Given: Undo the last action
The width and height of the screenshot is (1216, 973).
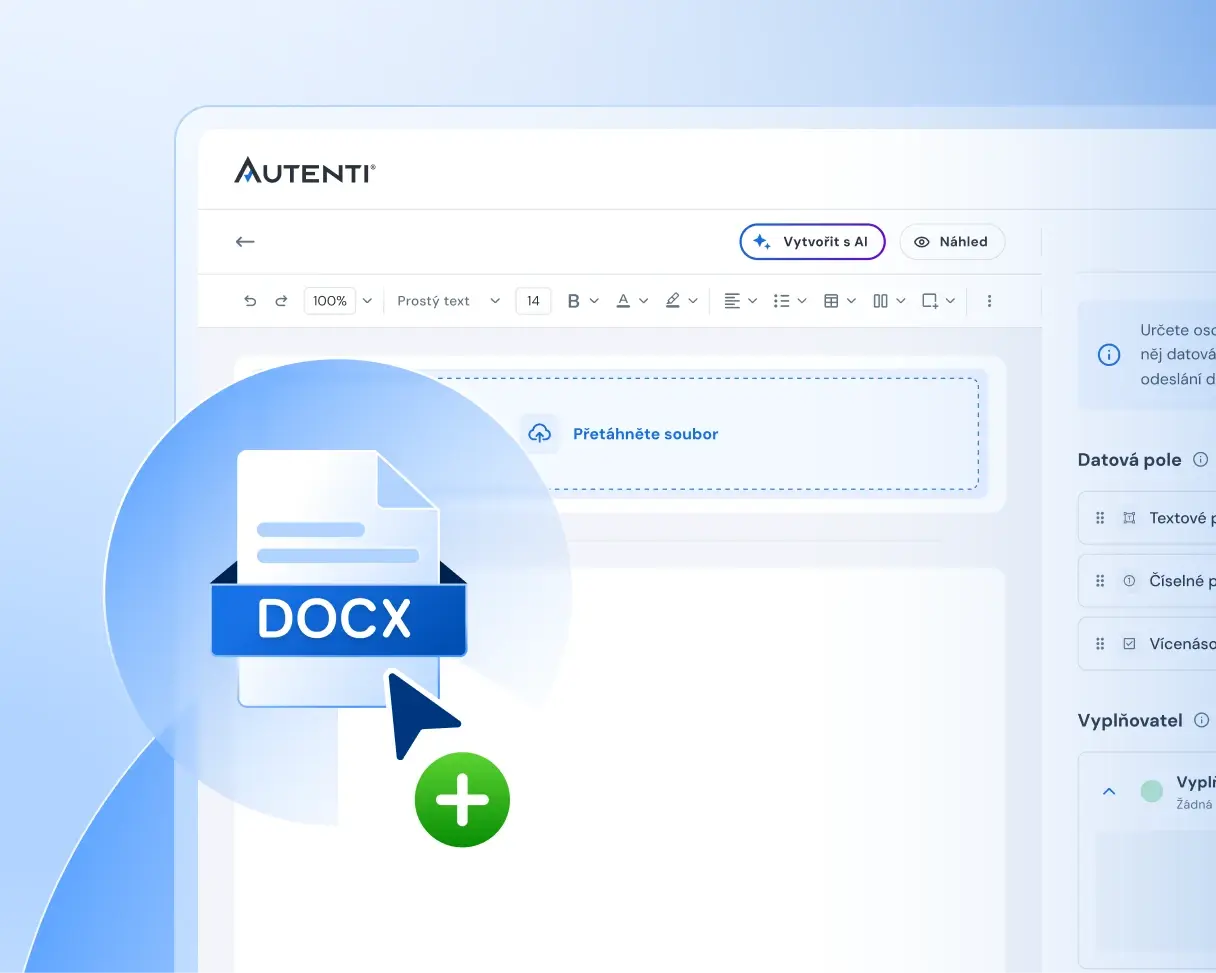Looking at the screenshot, I should [x=250, y=300].
